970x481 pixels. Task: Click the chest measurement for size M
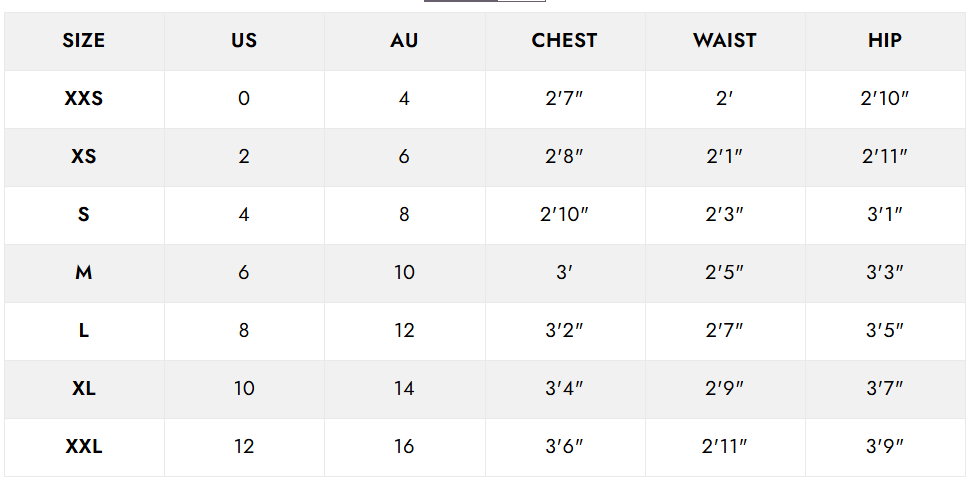[x=564, y=273]
